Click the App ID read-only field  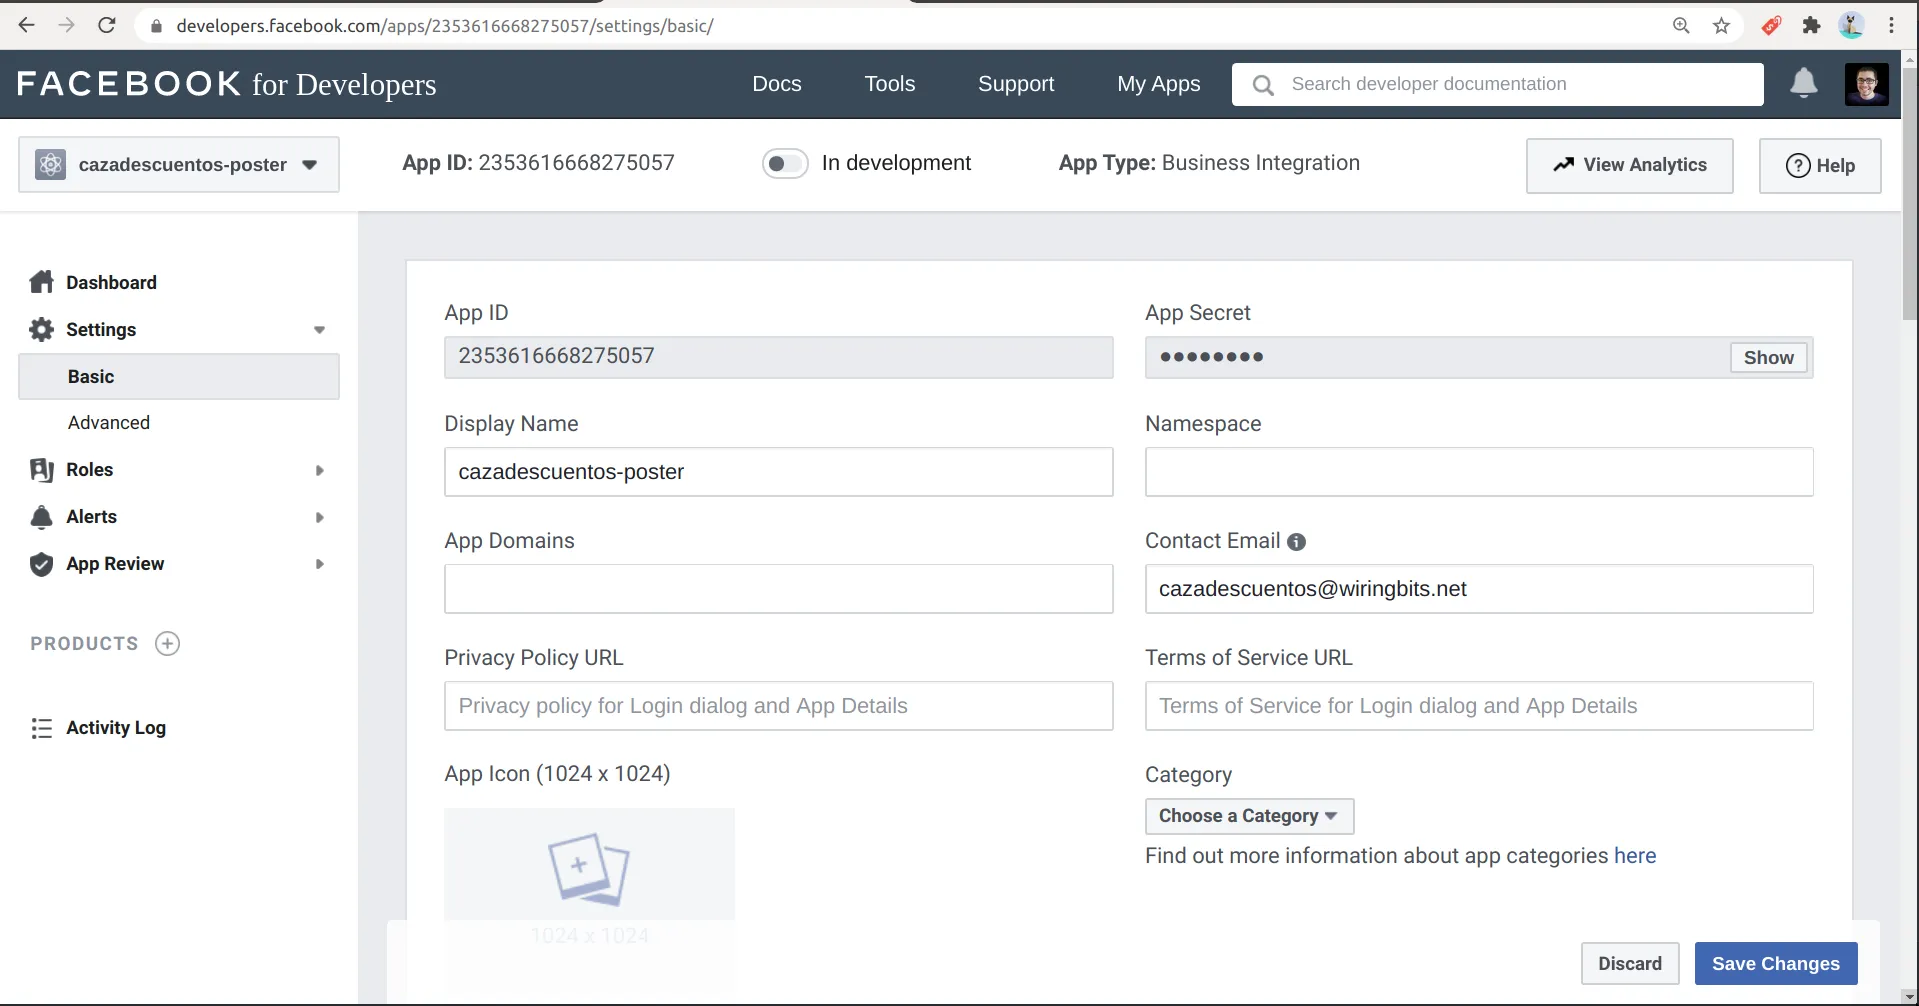[778, 357]
